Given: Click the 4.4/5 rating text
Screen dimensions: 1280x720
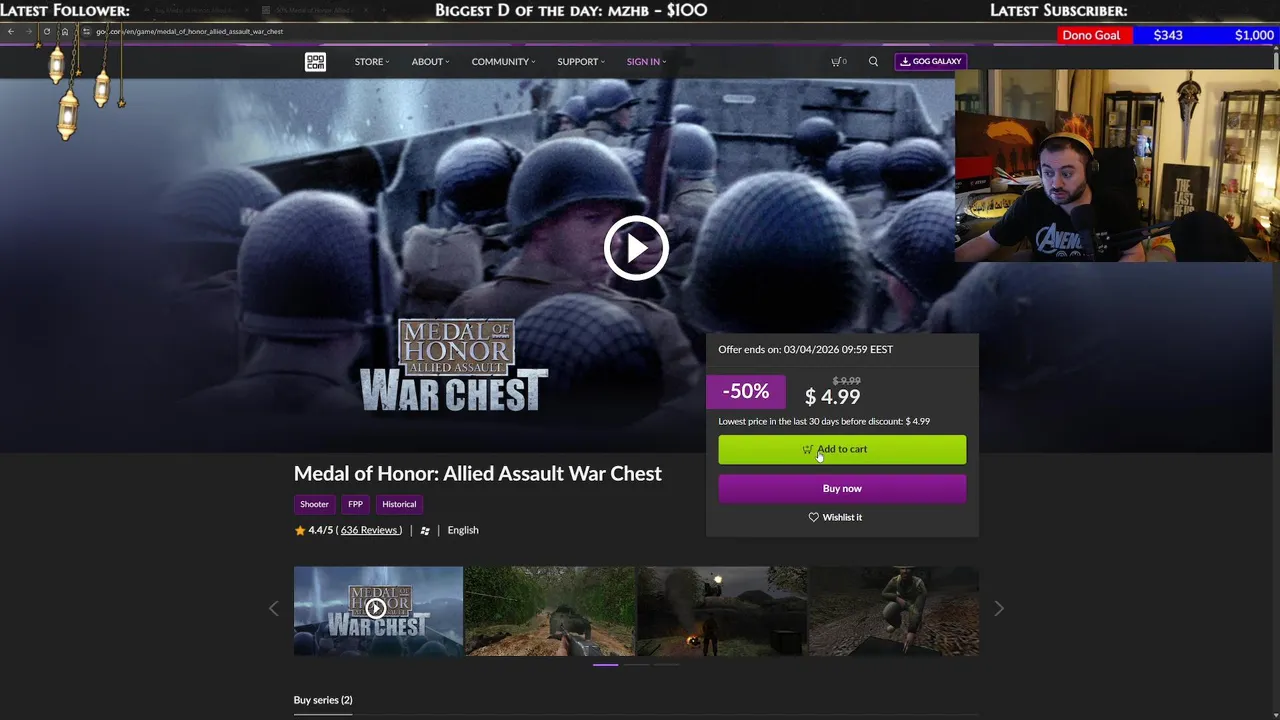Looking at the screenshot, I should coord(321,530).
